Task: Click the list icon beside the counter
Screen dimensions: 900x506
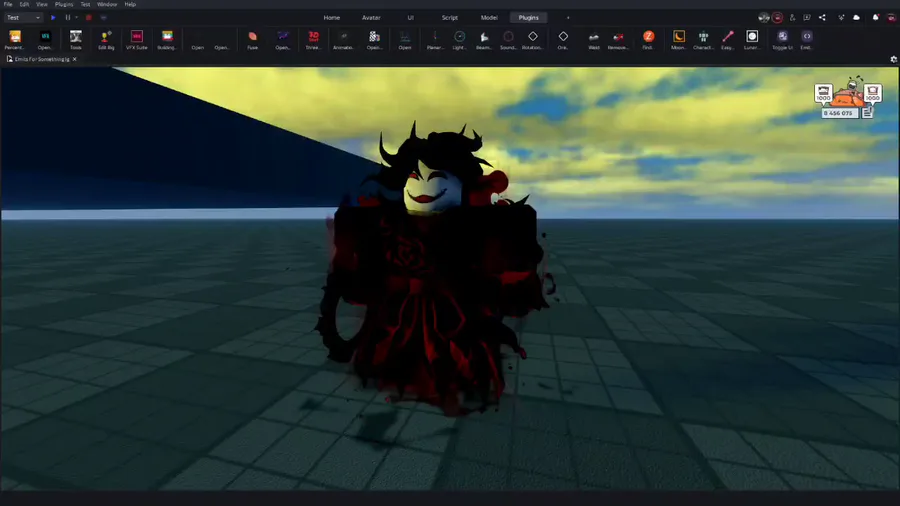Action: (867, 112)
